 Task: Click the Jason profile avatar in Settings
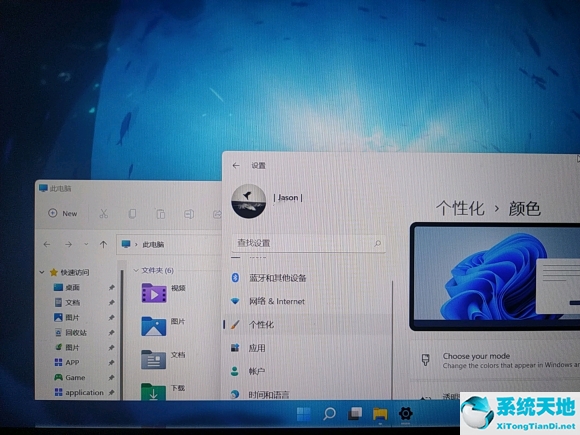(249, 201)
